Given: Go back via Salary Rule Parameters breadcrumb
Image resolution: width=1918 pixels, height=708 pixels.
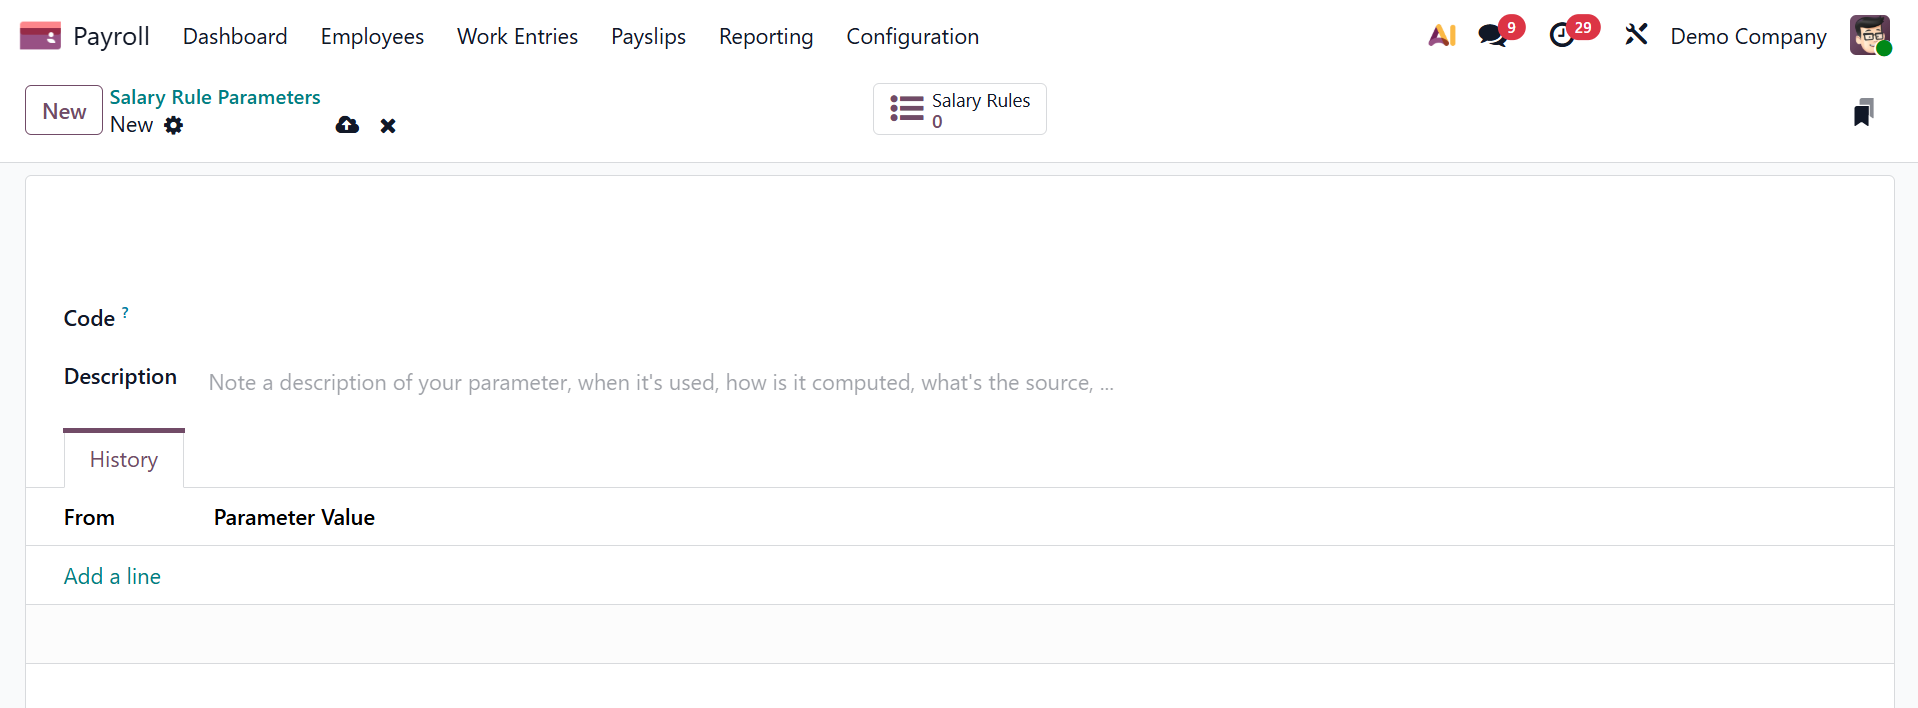Looking at the screenshot, I should tap(215, 97).
